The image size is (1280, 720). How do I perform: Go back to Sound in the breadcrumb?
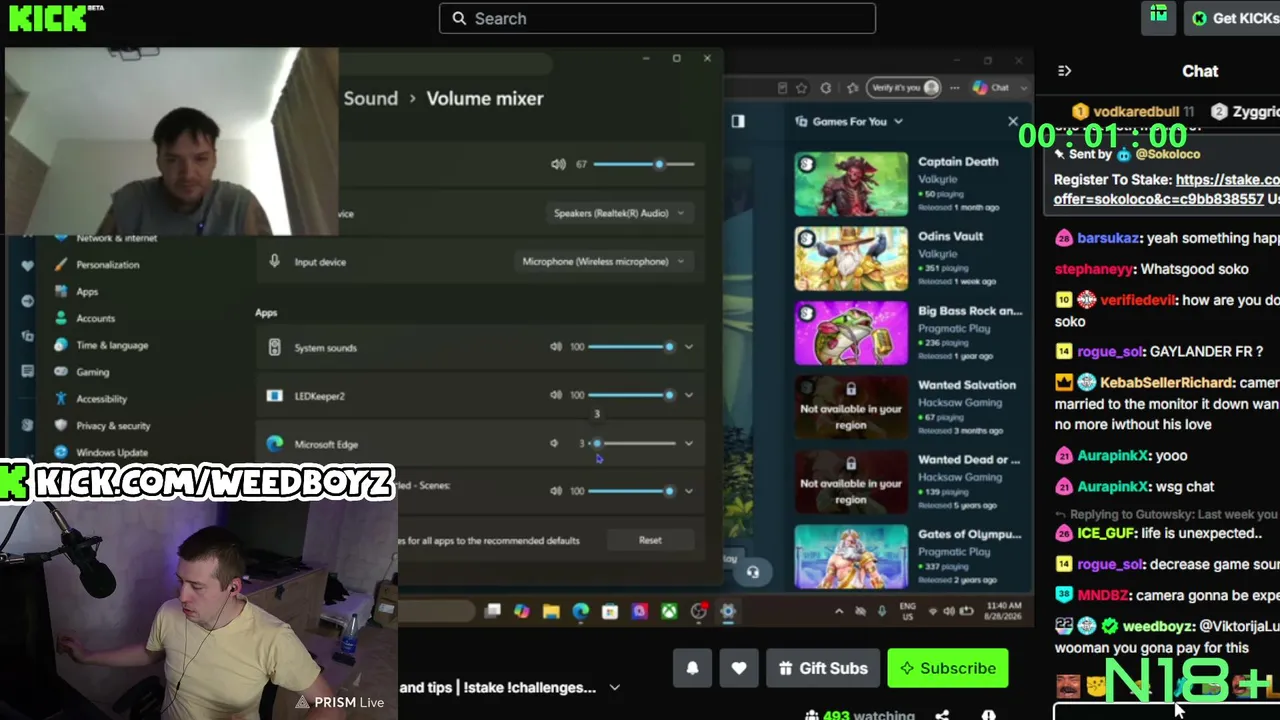371,98
